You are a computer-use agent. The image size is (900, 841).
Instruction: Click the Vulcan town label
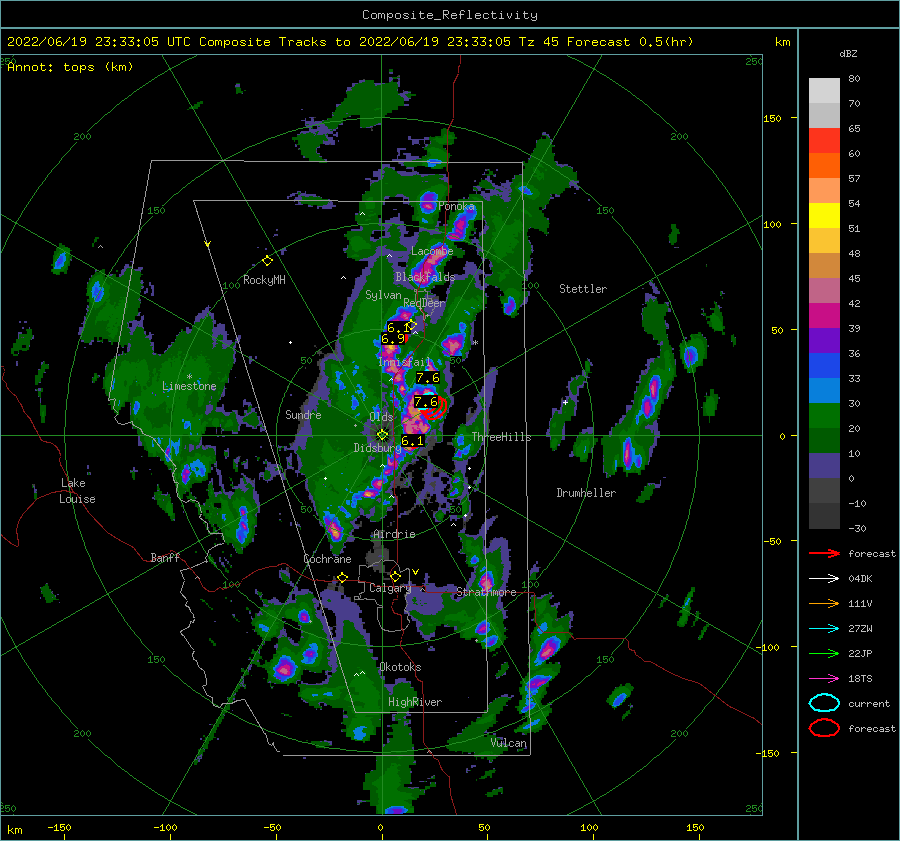click(508, 743)
